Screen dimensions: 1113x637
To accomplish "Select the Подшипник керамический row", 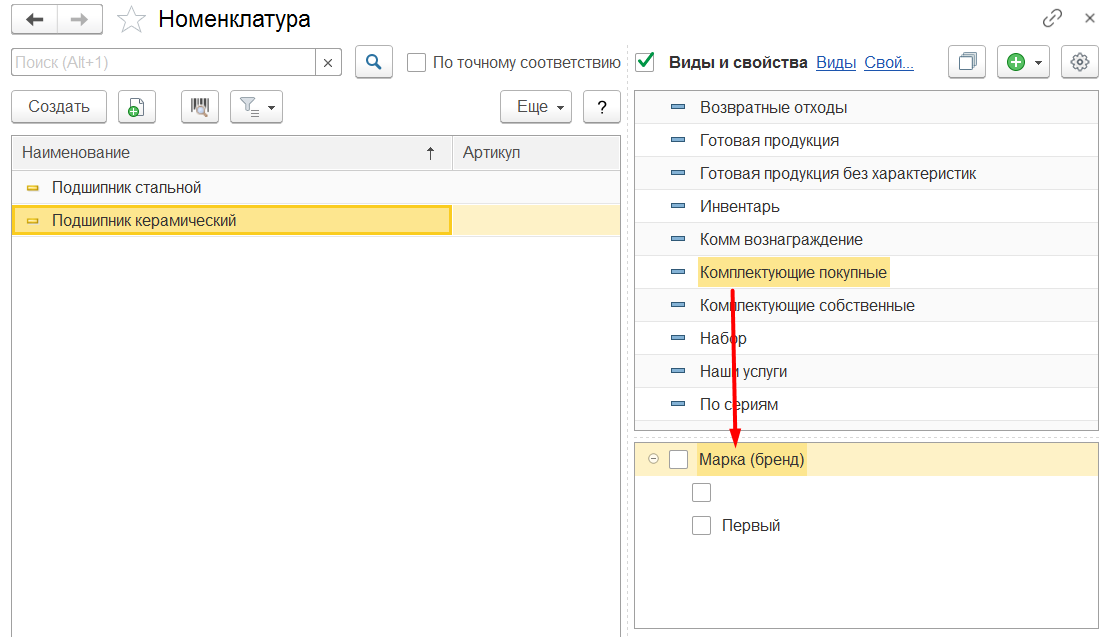I will 316,220.
